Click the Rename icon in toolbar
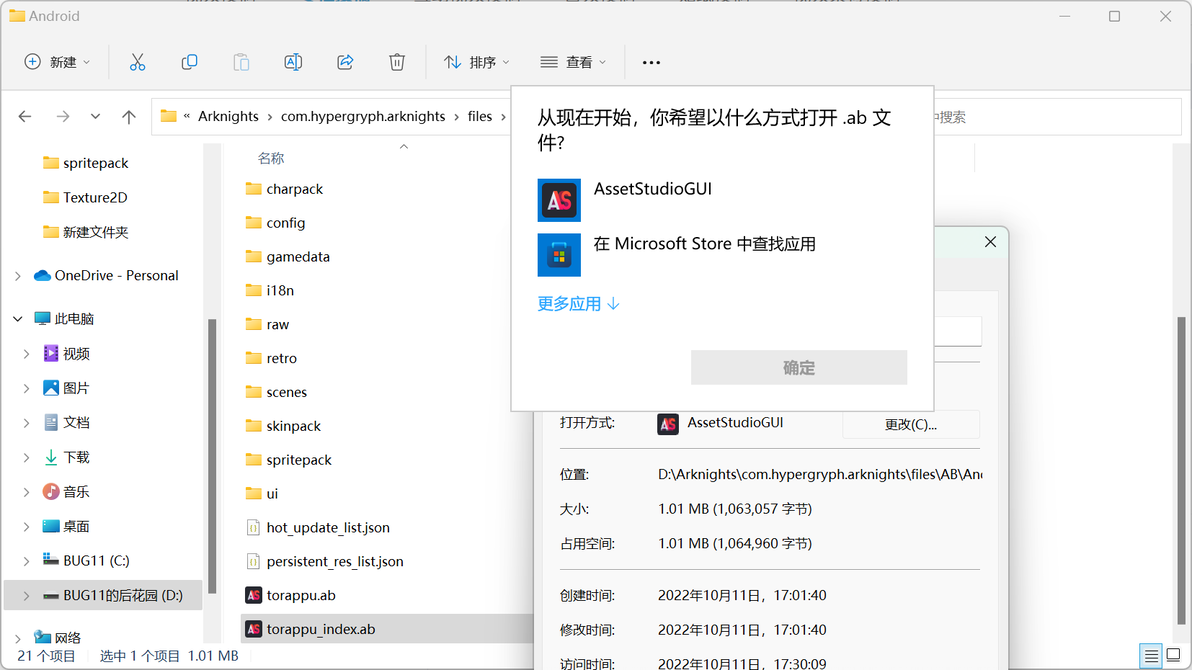Viewport: 1192px width, 670px height. click(293, 62)
